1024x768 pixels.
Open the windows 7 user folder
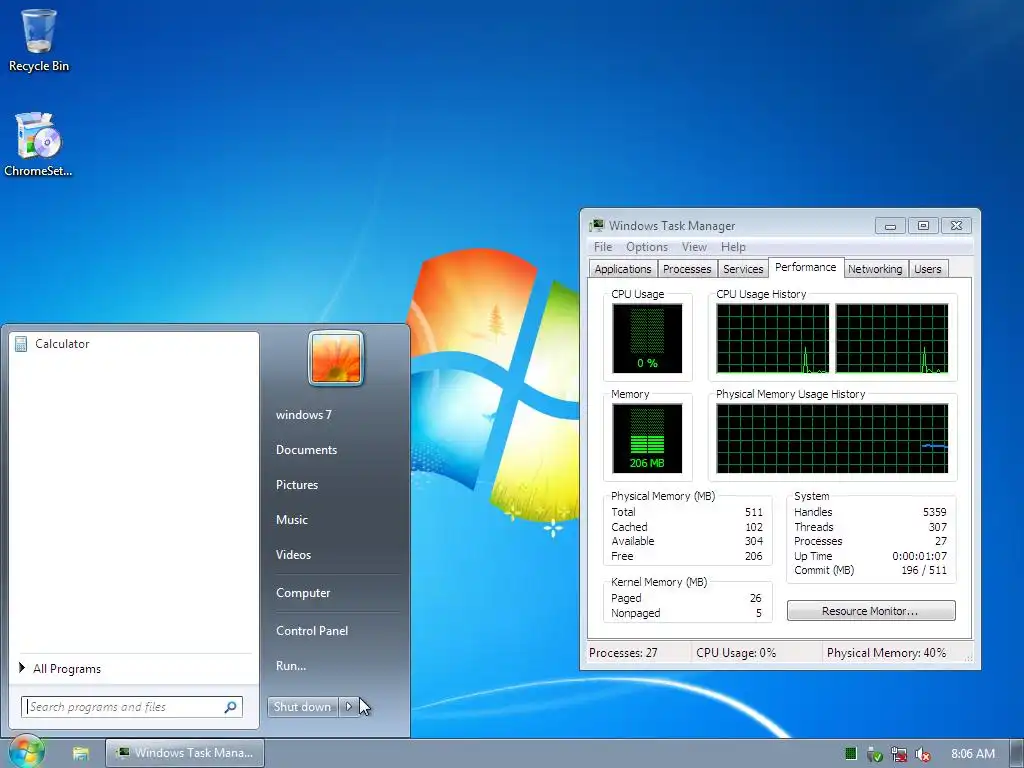click(x=304, y=415)
